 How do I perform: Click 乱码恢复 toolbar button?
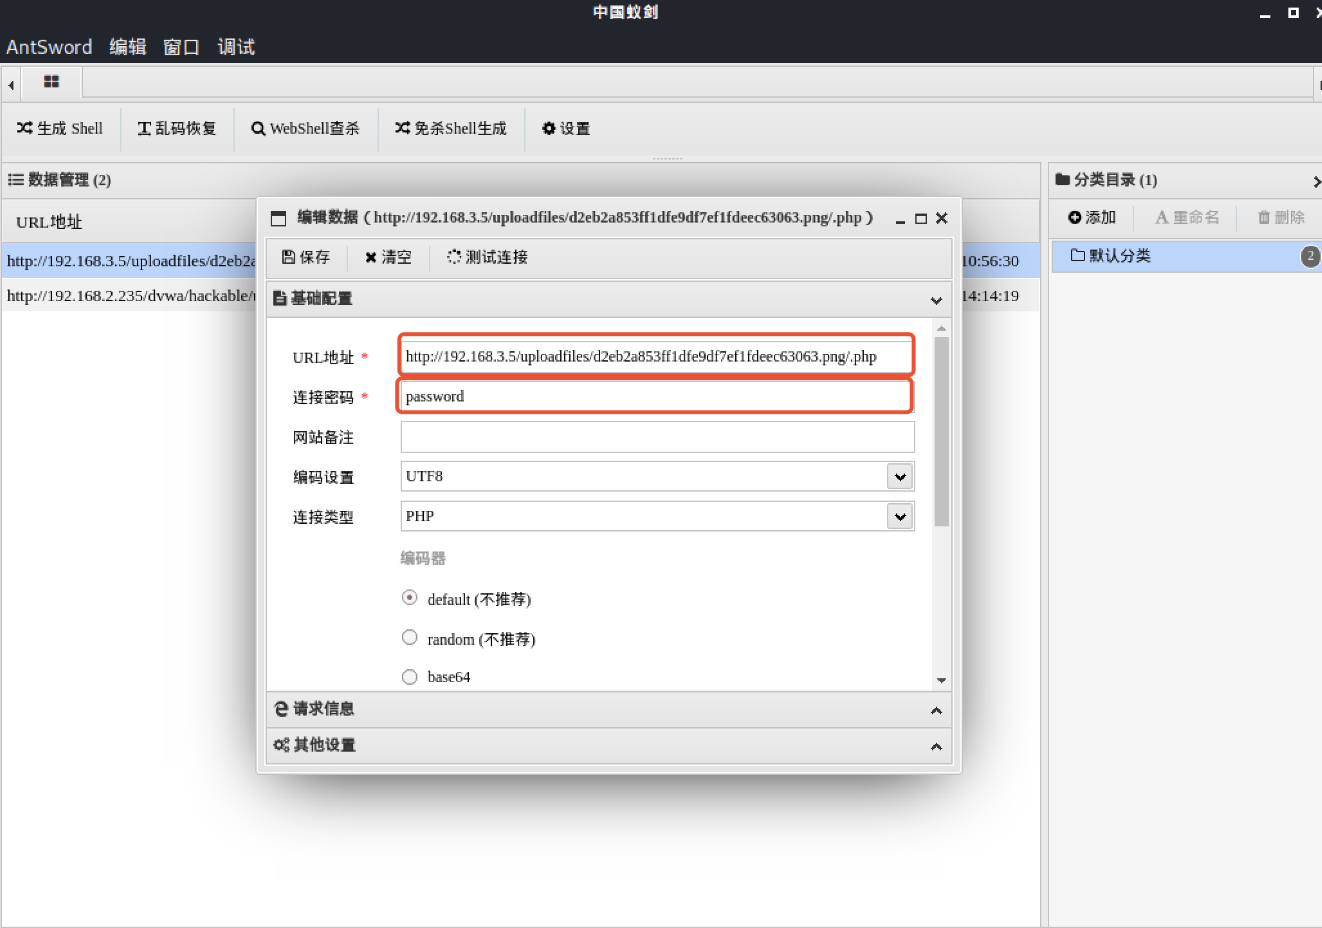(x=177, y=128)
